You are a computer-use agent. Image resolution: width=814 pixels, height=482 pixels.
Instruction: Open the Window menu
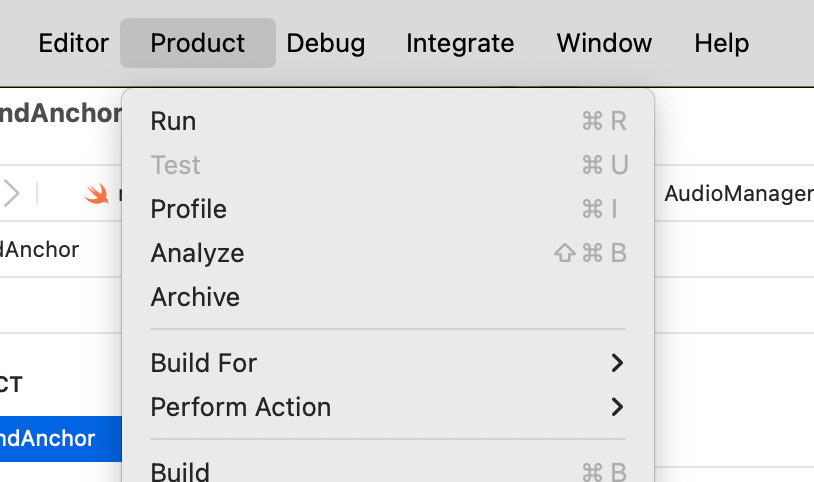click(x=604, y=43)
